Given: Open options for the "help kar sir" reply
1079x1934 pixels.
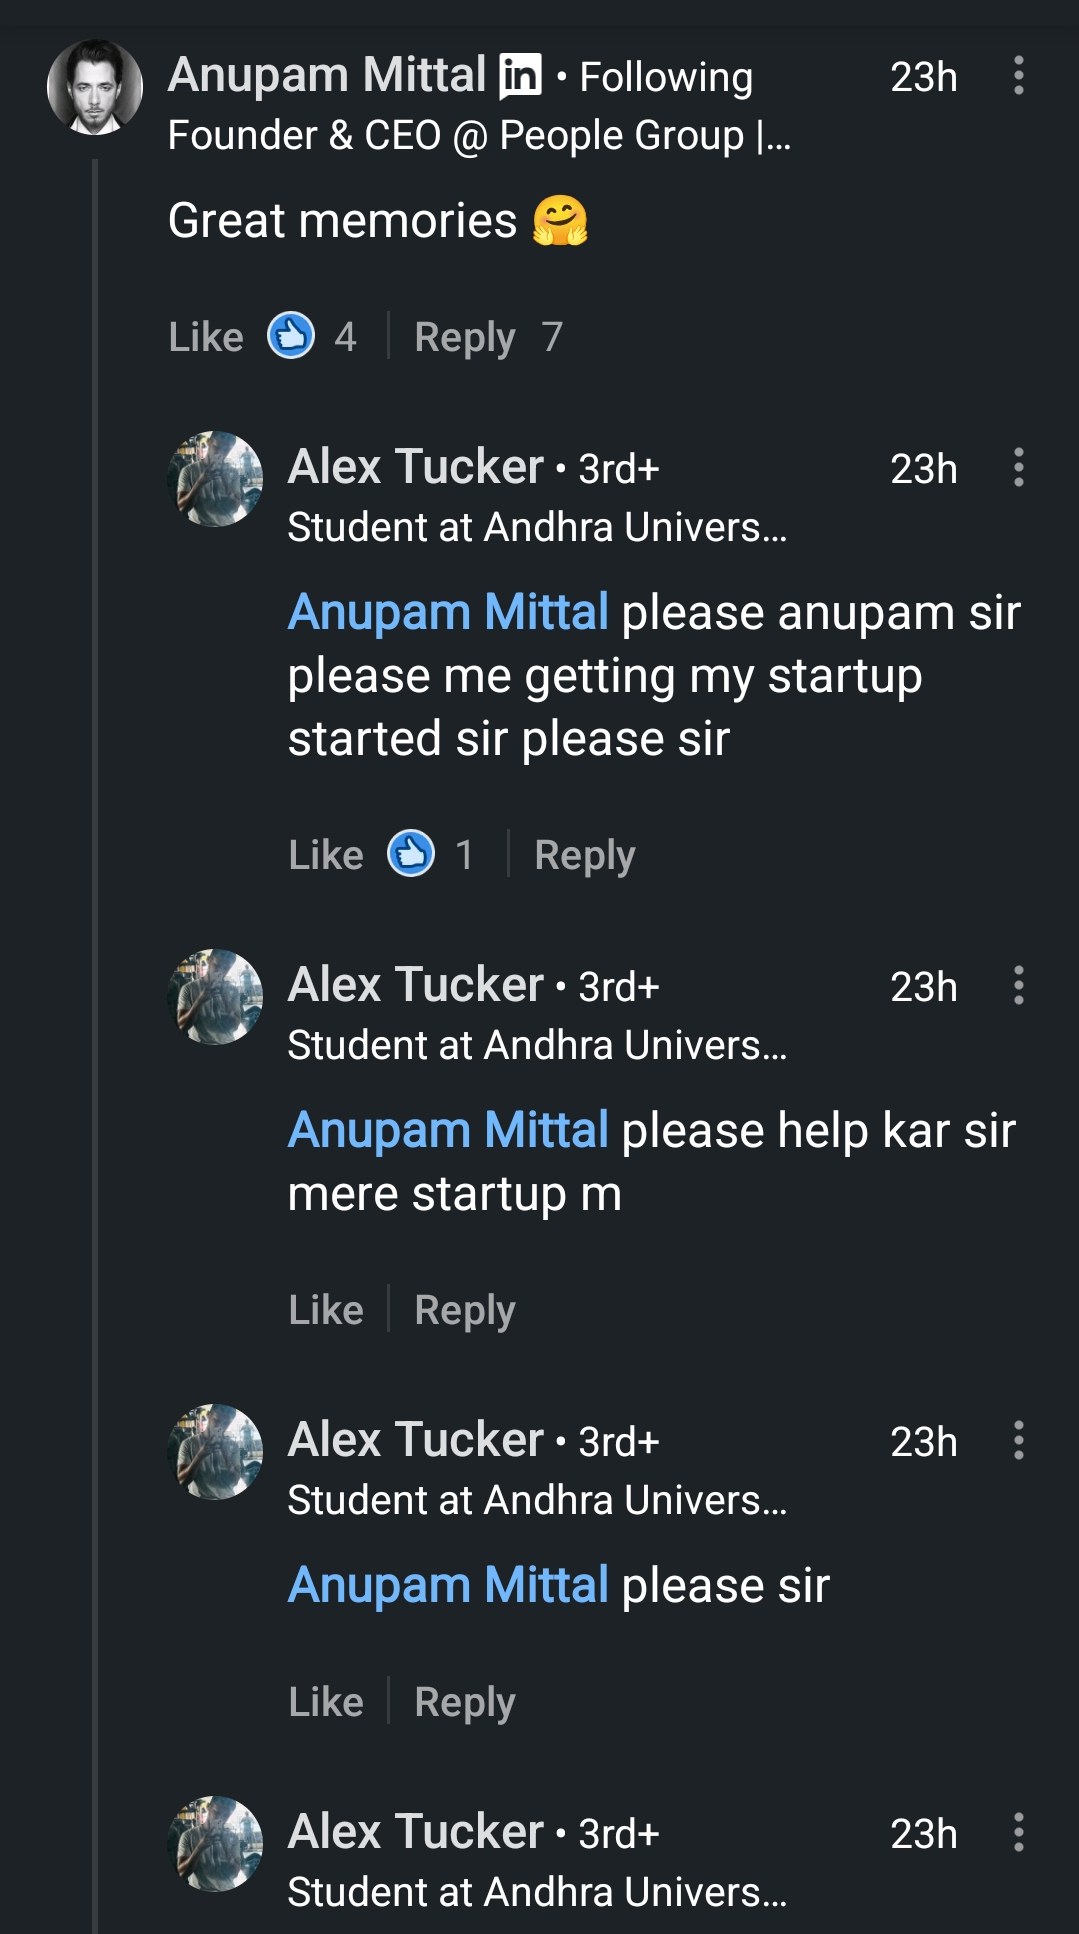Looking at the screenshot, I should pyautogui.click(x=1018, y=986).
